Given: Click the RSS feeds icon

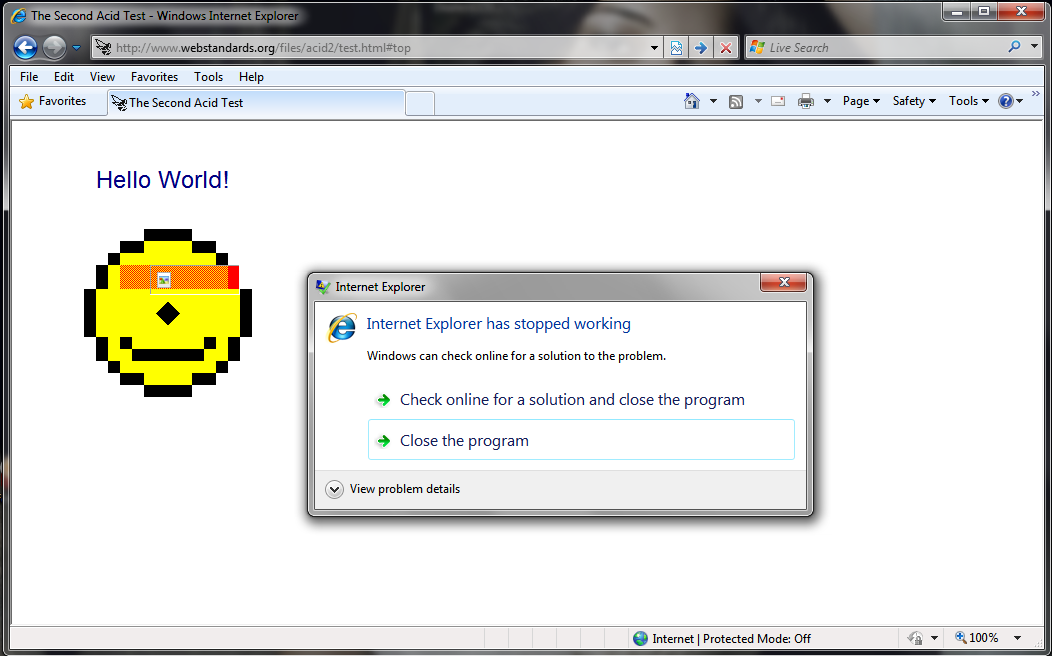Looking at the screenshot, I should point(736,101).
